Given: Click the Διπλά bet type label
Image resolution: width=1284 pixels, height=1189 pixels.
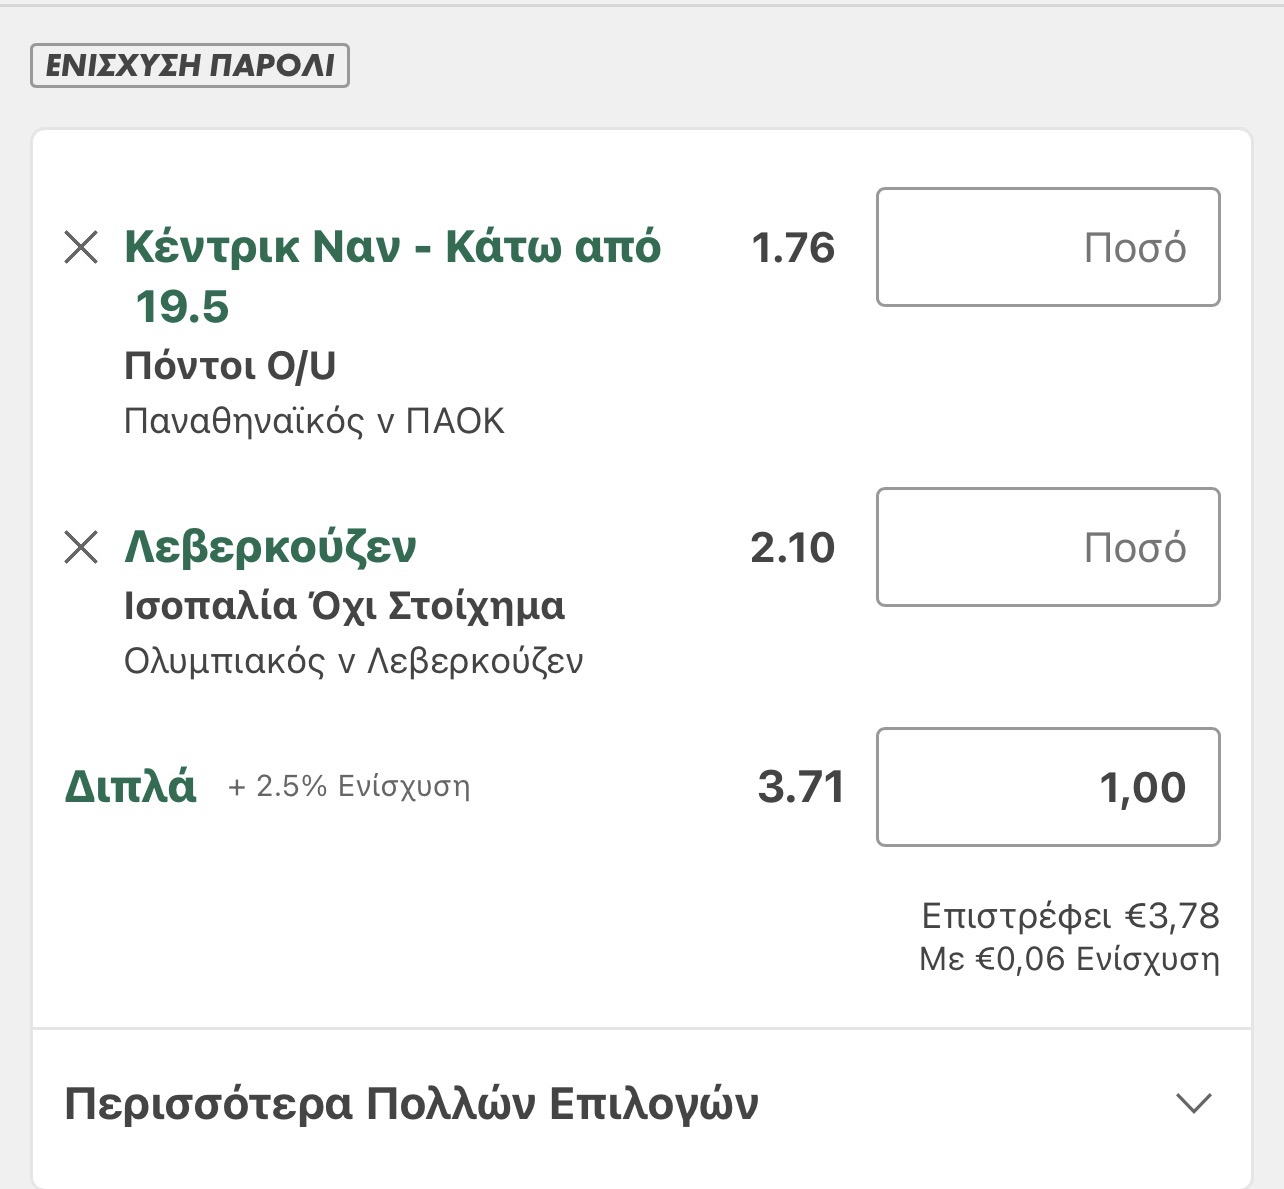Looking at the screenshot, I should tap(130, 787).
